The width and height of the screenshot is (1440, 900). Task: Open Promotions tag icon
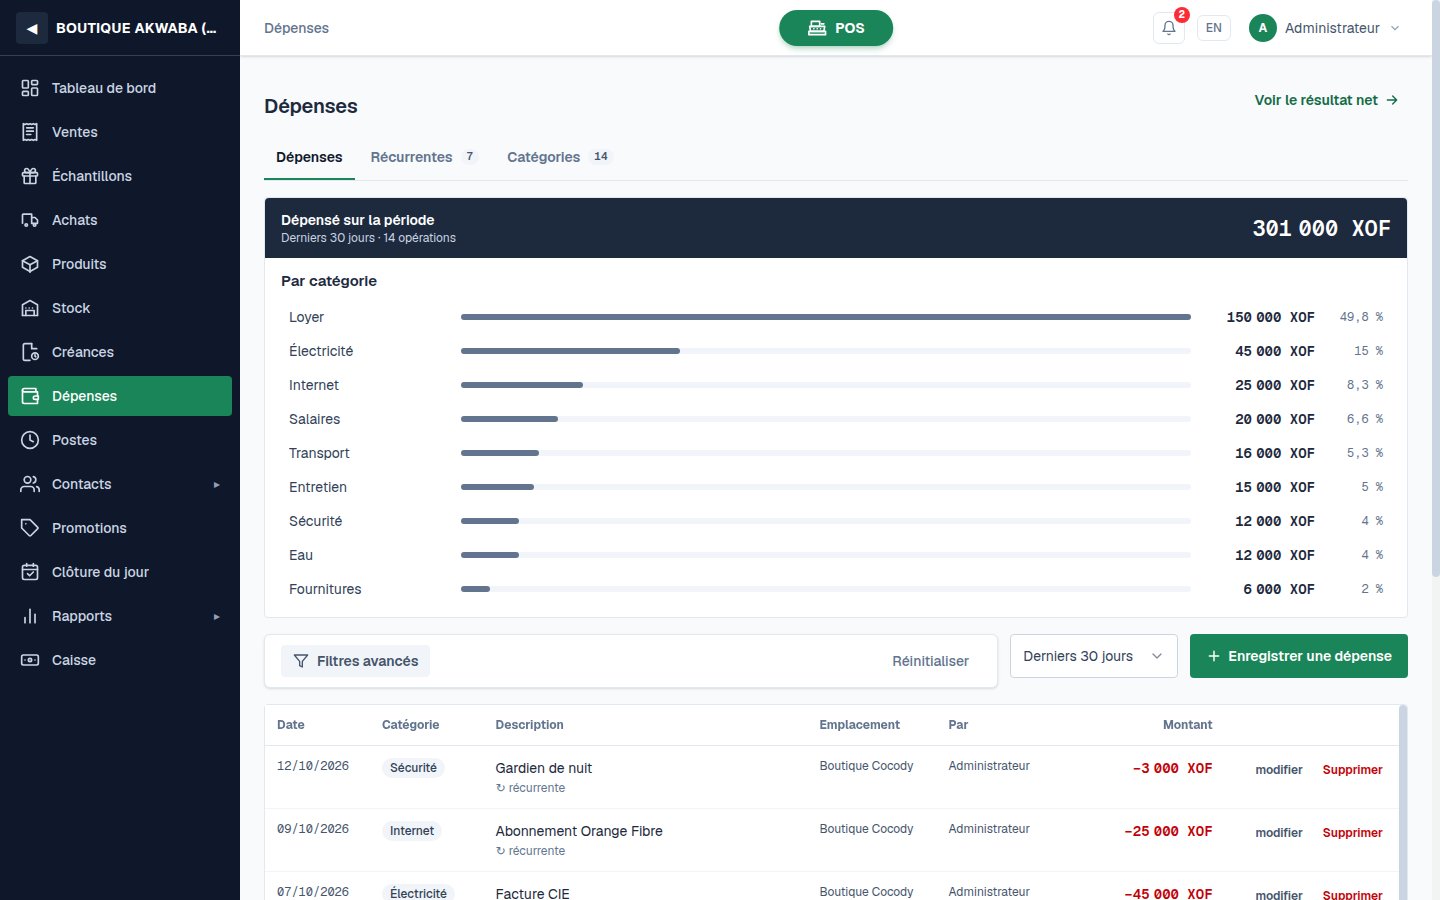30,528
